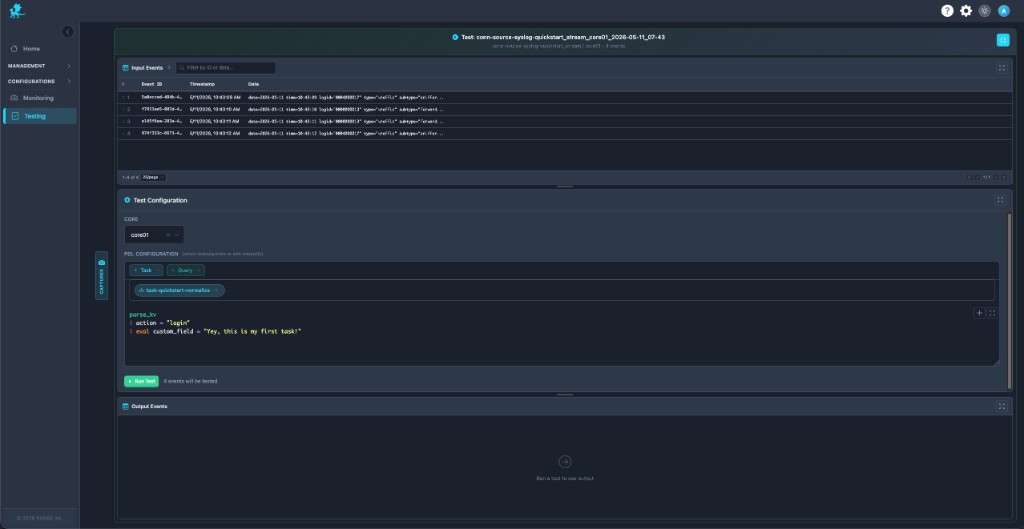Expand the code editor to fullscreen

pos(991,313)
